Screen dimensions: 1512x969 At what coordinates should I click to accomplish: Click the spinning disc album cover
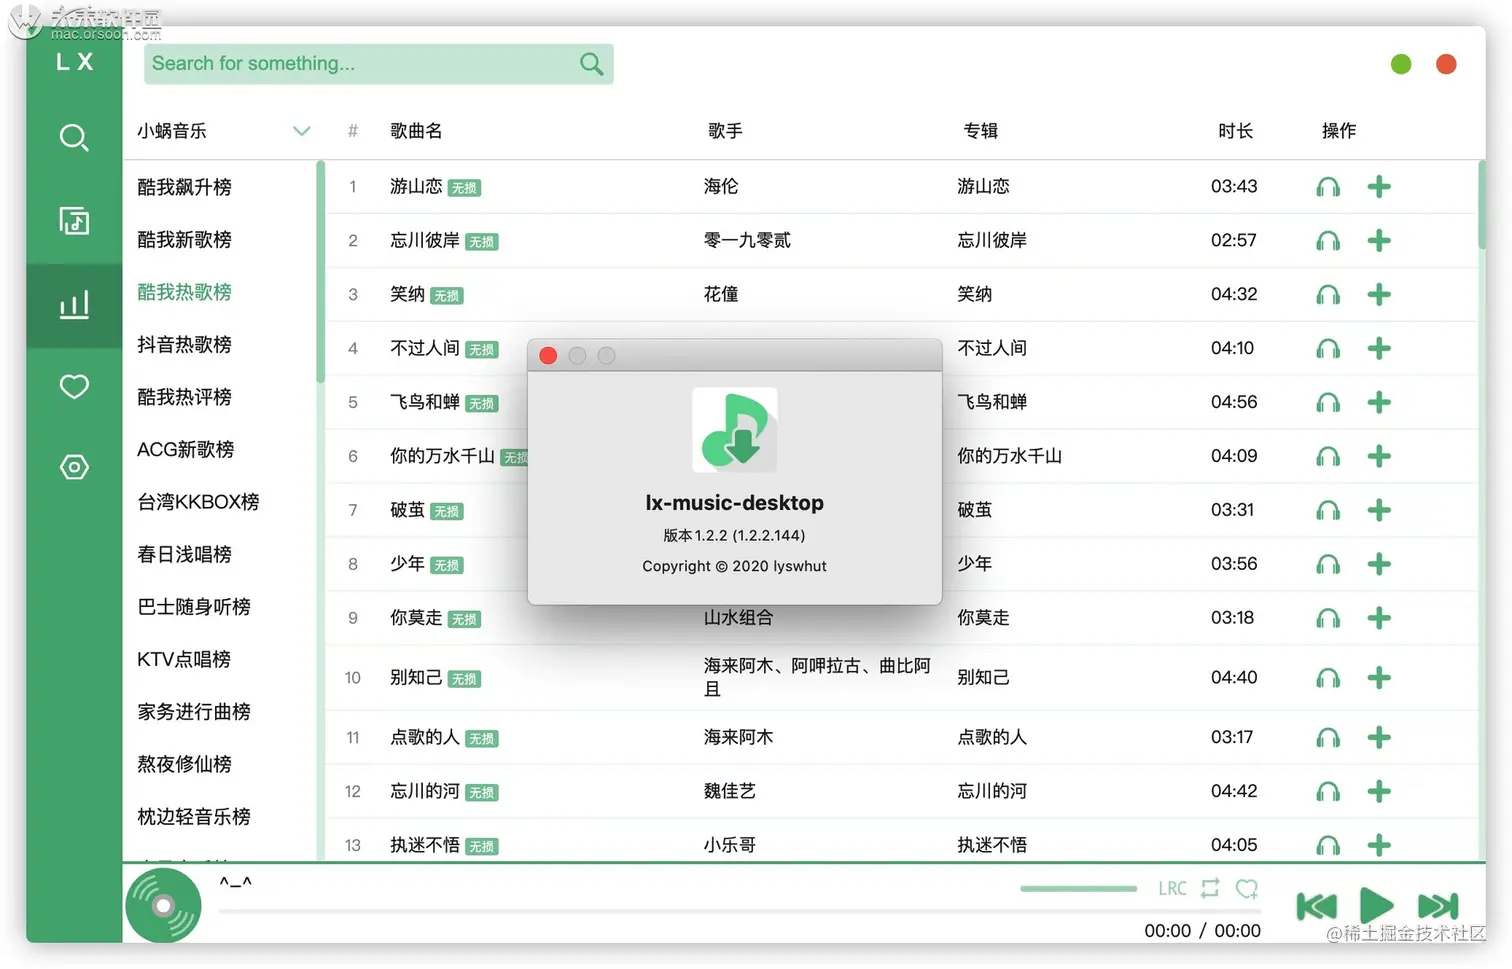coord(163,905)
